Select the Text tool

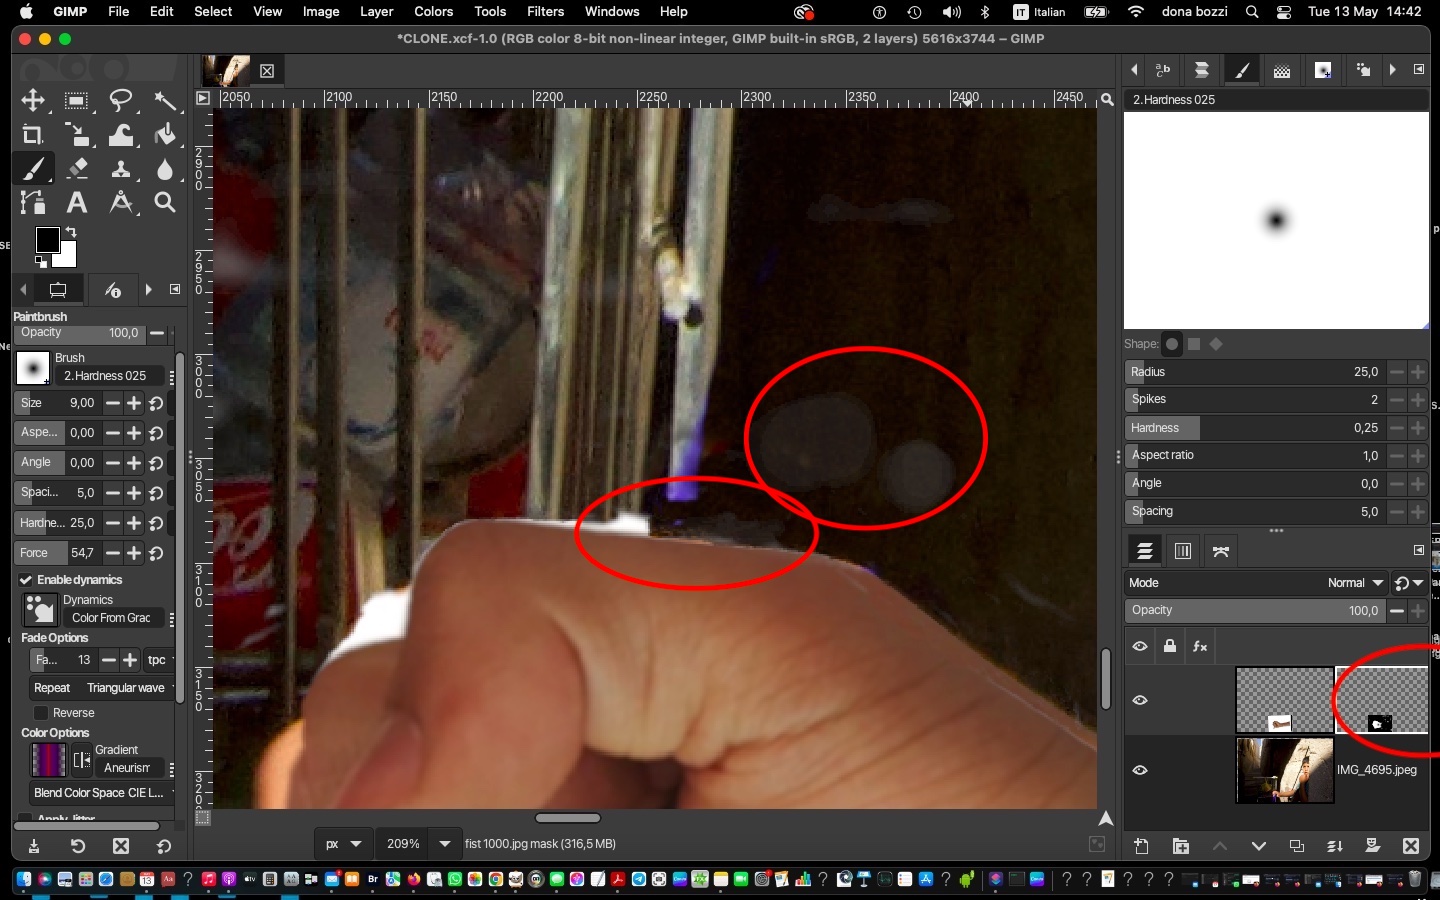76,203
